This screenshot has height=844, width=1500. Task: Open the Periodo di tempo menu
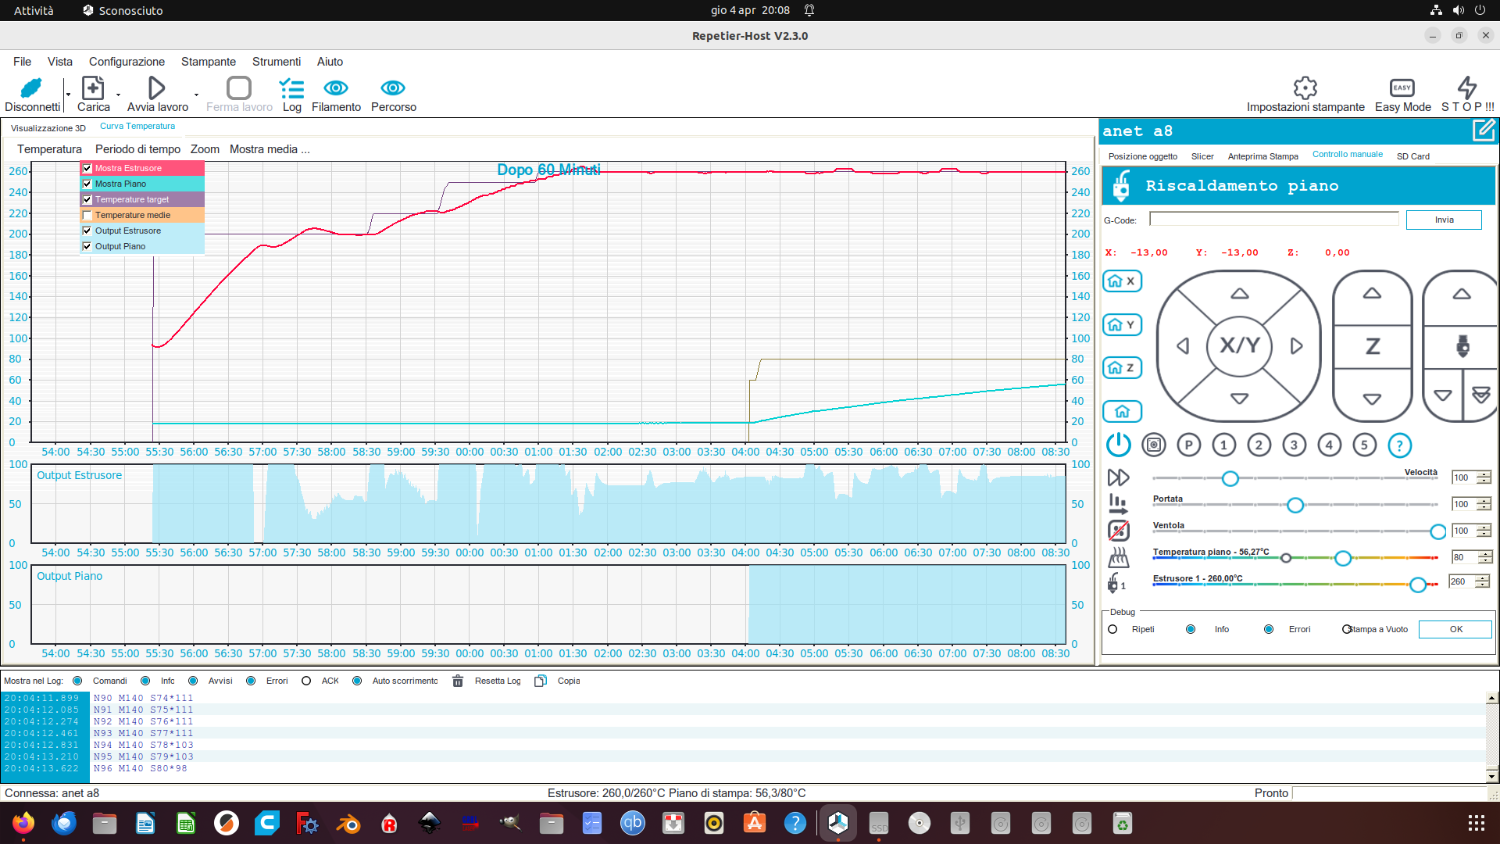point(137,149)
